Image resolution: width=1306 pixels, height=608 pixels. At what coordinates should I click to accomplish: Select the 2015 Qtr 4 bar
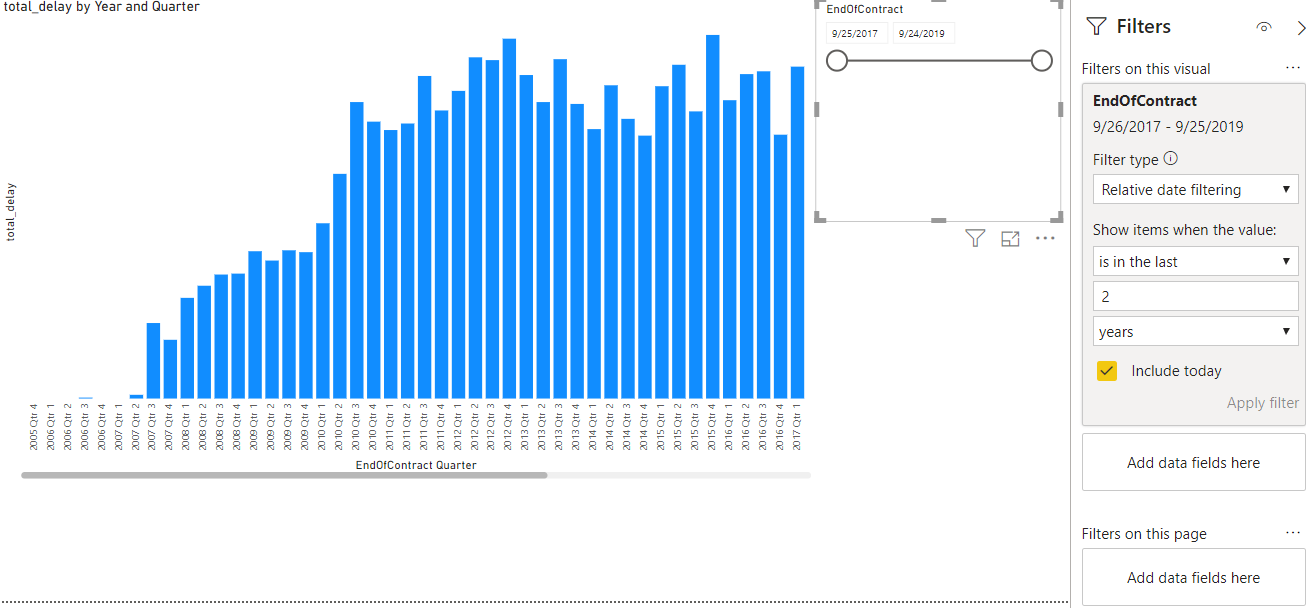[x=712, y=216]
